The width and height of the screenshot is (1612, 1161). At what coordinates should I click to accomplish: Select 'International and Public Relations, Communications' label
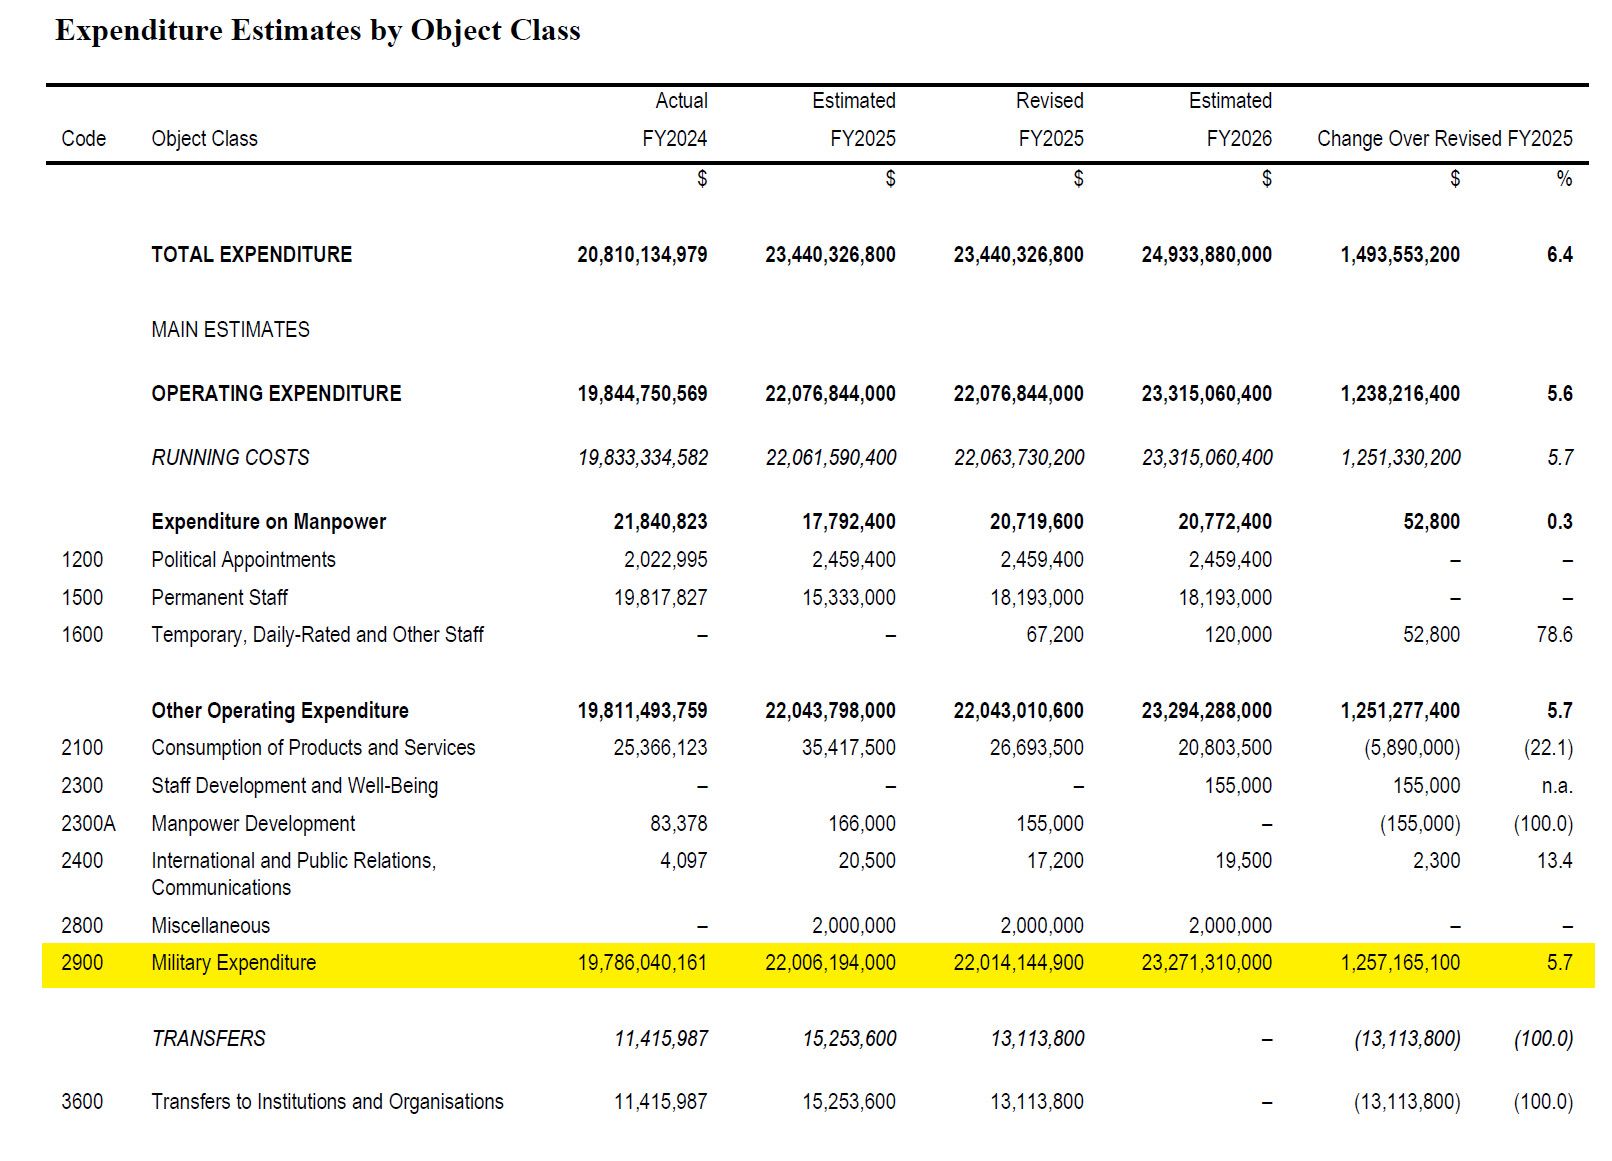click(293, 874)
